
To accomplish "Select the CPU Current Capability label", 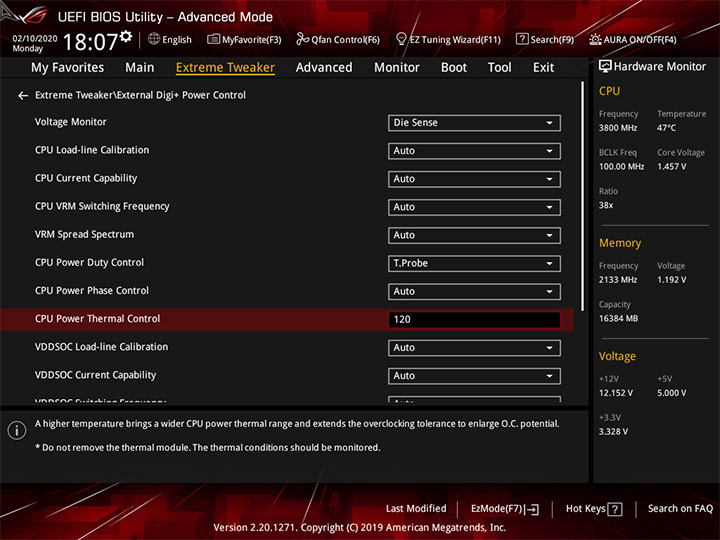I will [x=86, y=179].
